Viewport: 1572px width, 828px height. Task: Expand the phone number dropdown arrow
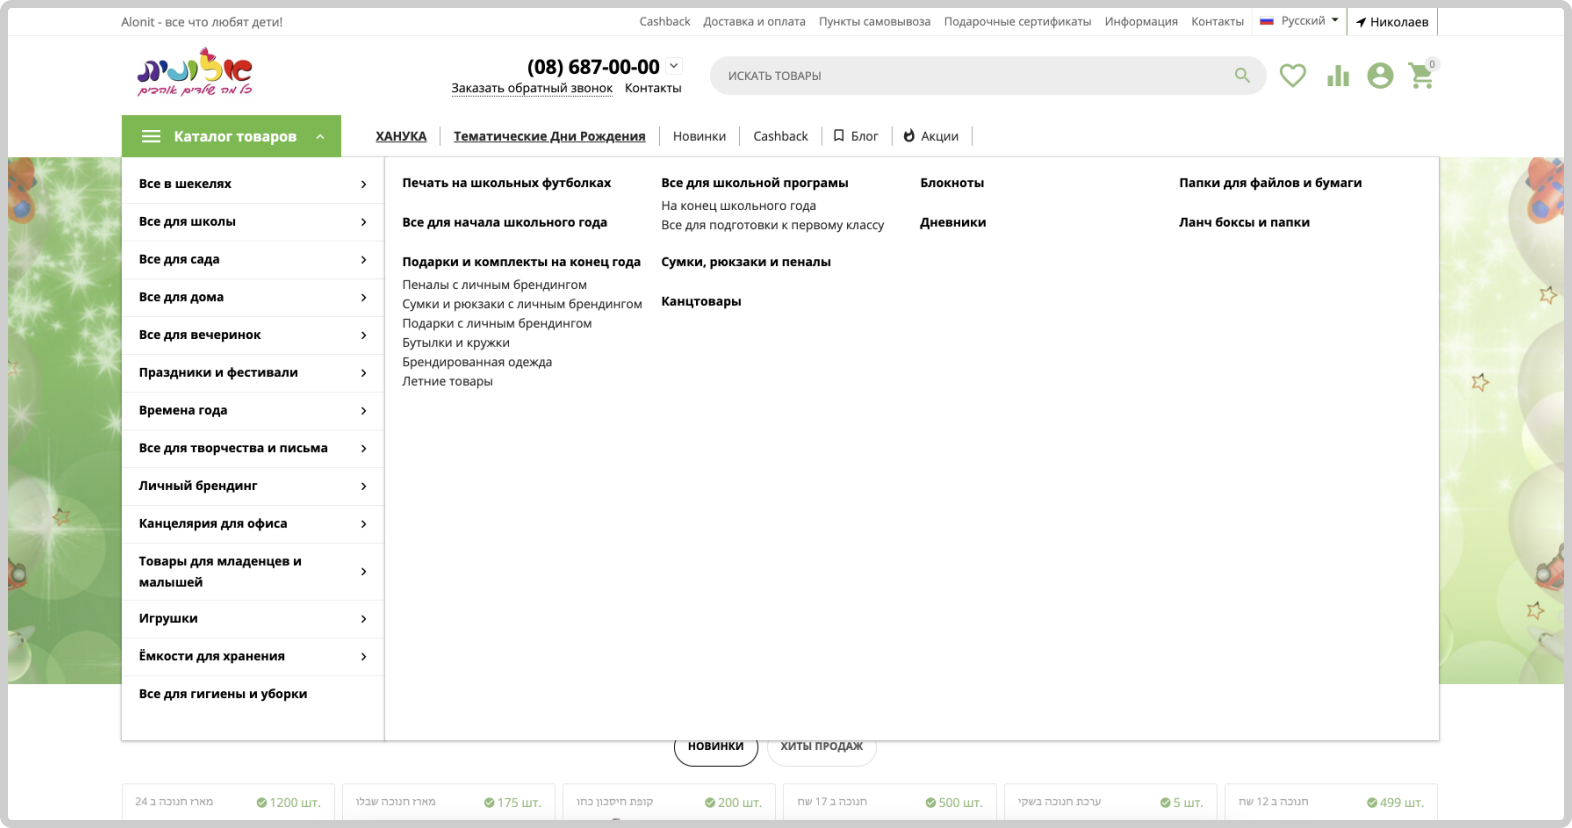click(x=674, y=66)
